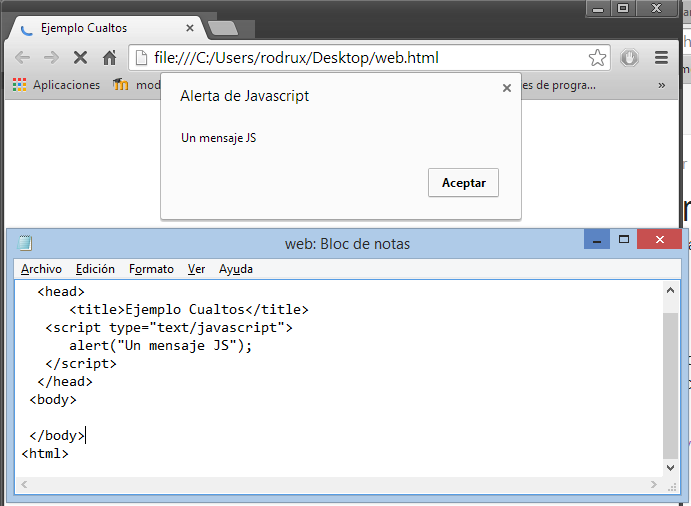Click the Notepad icon in title bar
Image resolution: width=691 pixels, height=506 pixels.
(x=25, y=243)
